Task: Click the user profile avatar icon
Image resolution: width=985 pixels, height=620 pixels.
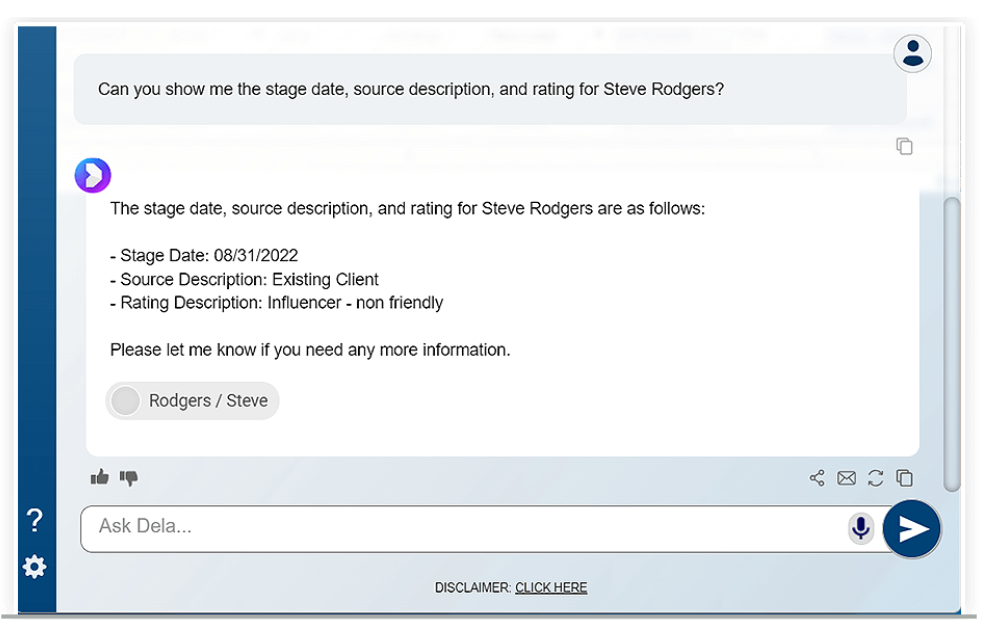Action: coord(912,54)
